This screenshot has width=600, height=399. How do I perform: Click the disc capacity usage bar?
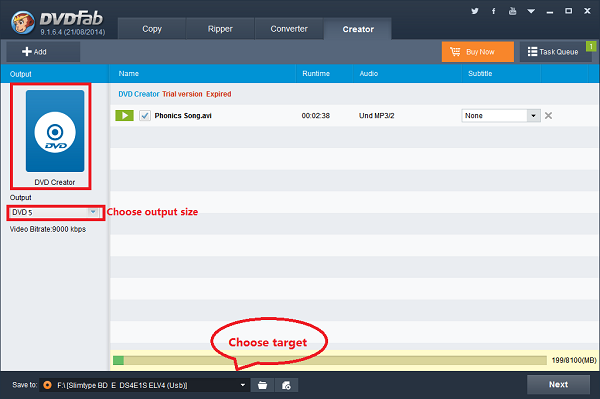tap(329, 360)
